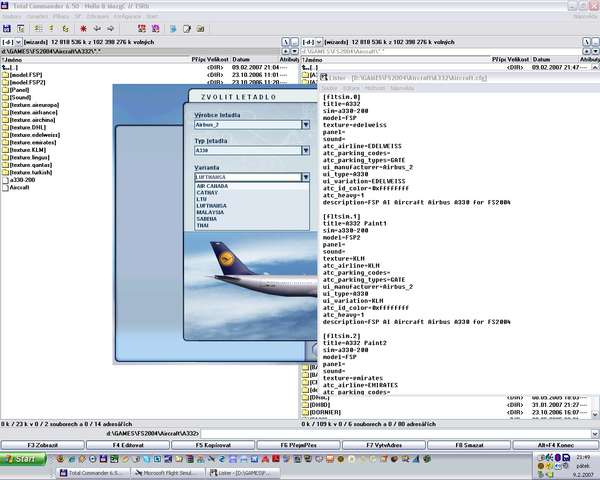The image size is (600, 480).
Task: Expand the Typ letadla dropdown
Action: coord(305,150)
